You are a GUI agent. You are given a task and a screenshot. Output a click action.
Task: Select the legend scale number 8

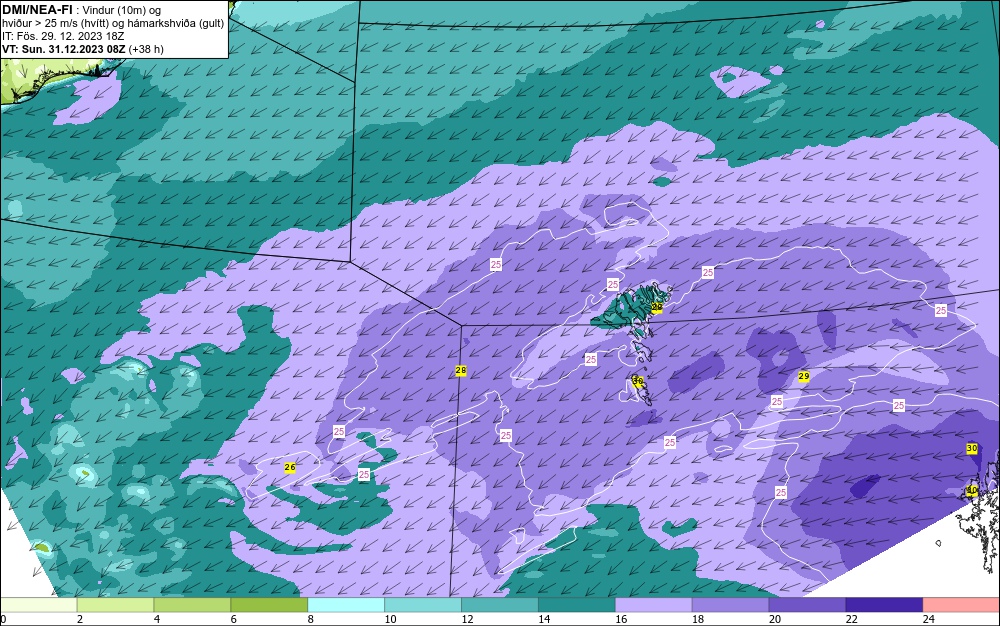tap(311, 619)
